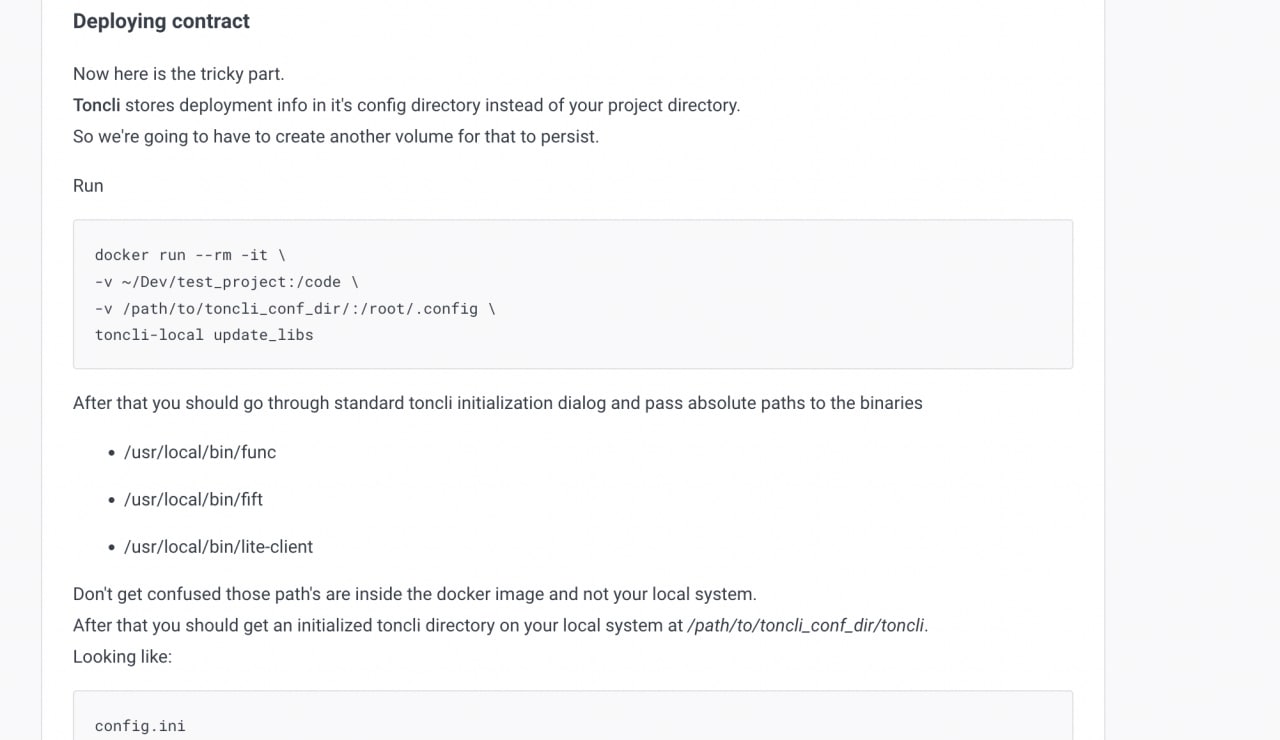Image resolution: width=1280 pixels, height=740 pixels.
Task: Click the "config.ini" code line
Action: click(140, 726)
